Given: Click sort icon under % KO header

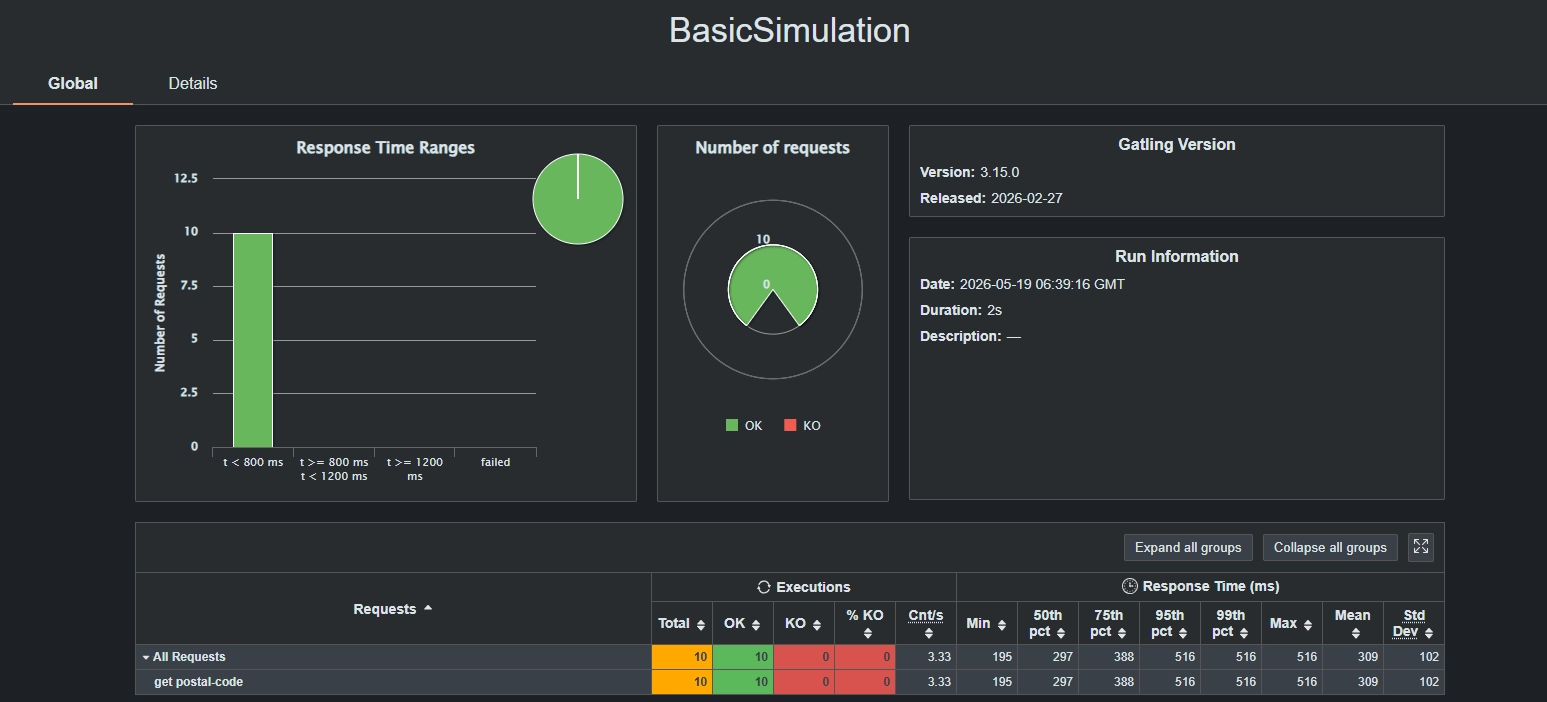Looking at the screenshot, I should pos(867,634).
